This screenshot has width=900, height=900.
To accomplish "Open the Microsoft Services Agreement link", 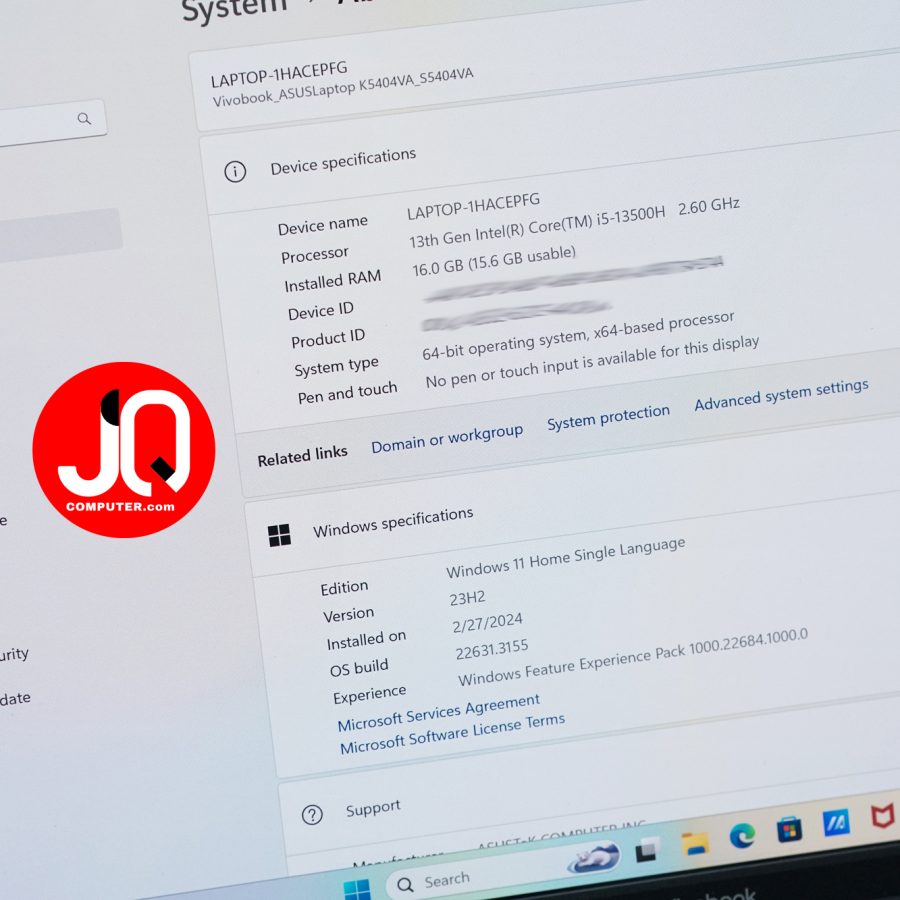I will [x=439, y=712].
